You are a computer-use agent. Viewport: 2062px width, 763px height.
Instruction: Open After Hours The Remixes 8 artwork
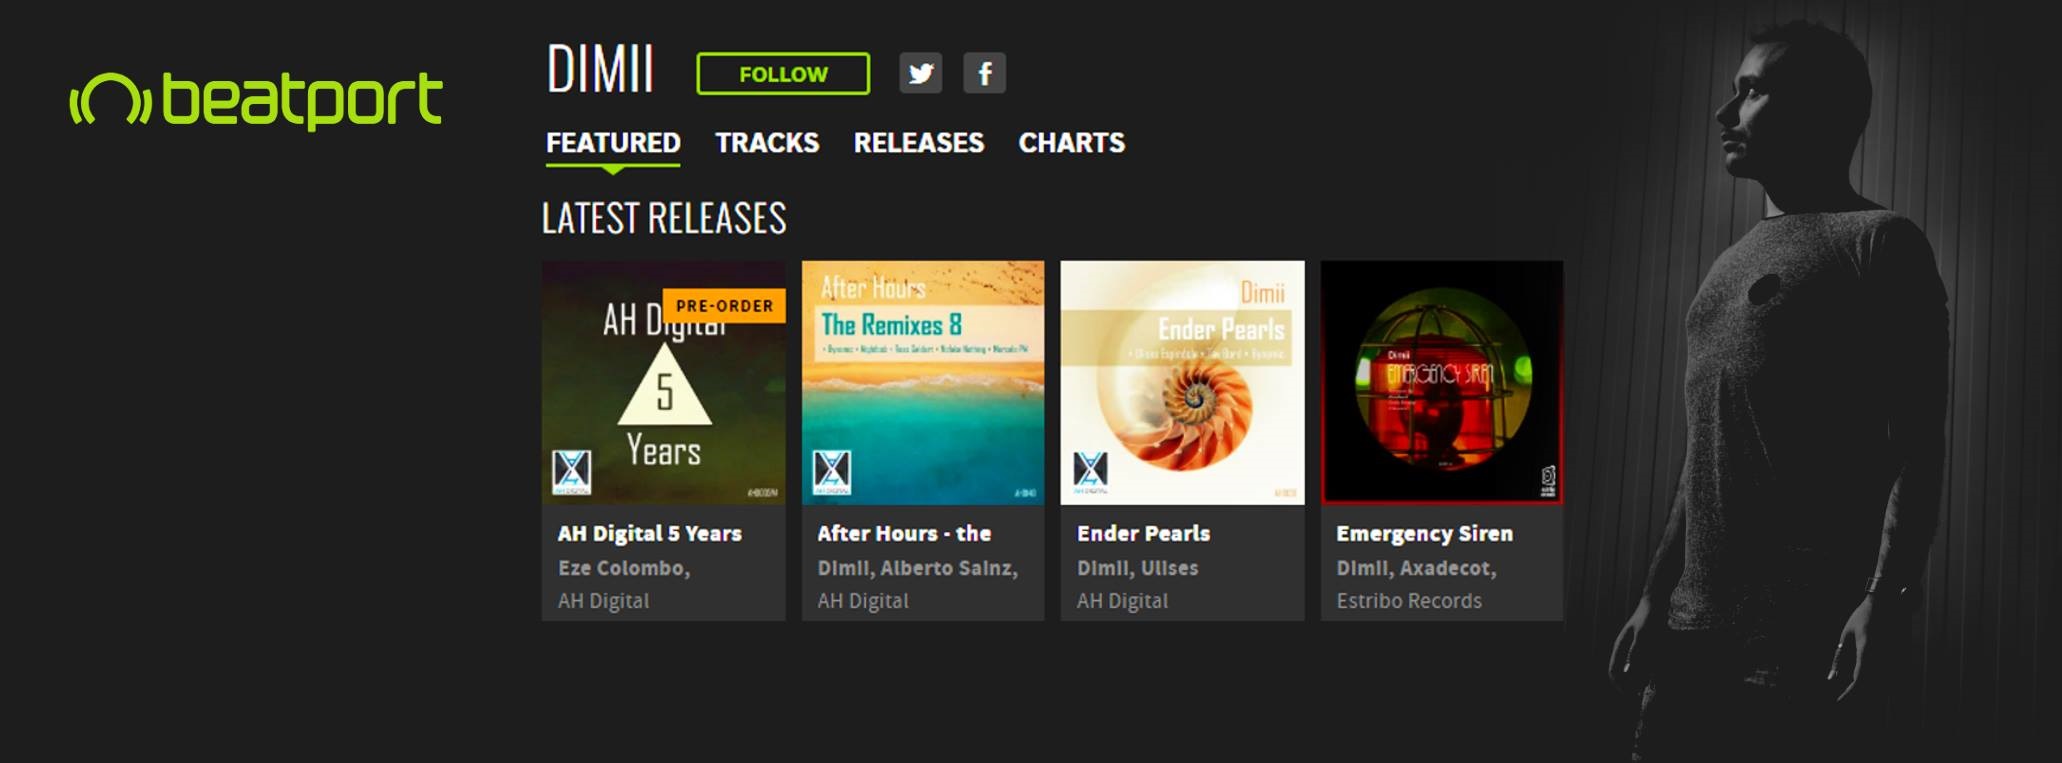pos(923,383)
